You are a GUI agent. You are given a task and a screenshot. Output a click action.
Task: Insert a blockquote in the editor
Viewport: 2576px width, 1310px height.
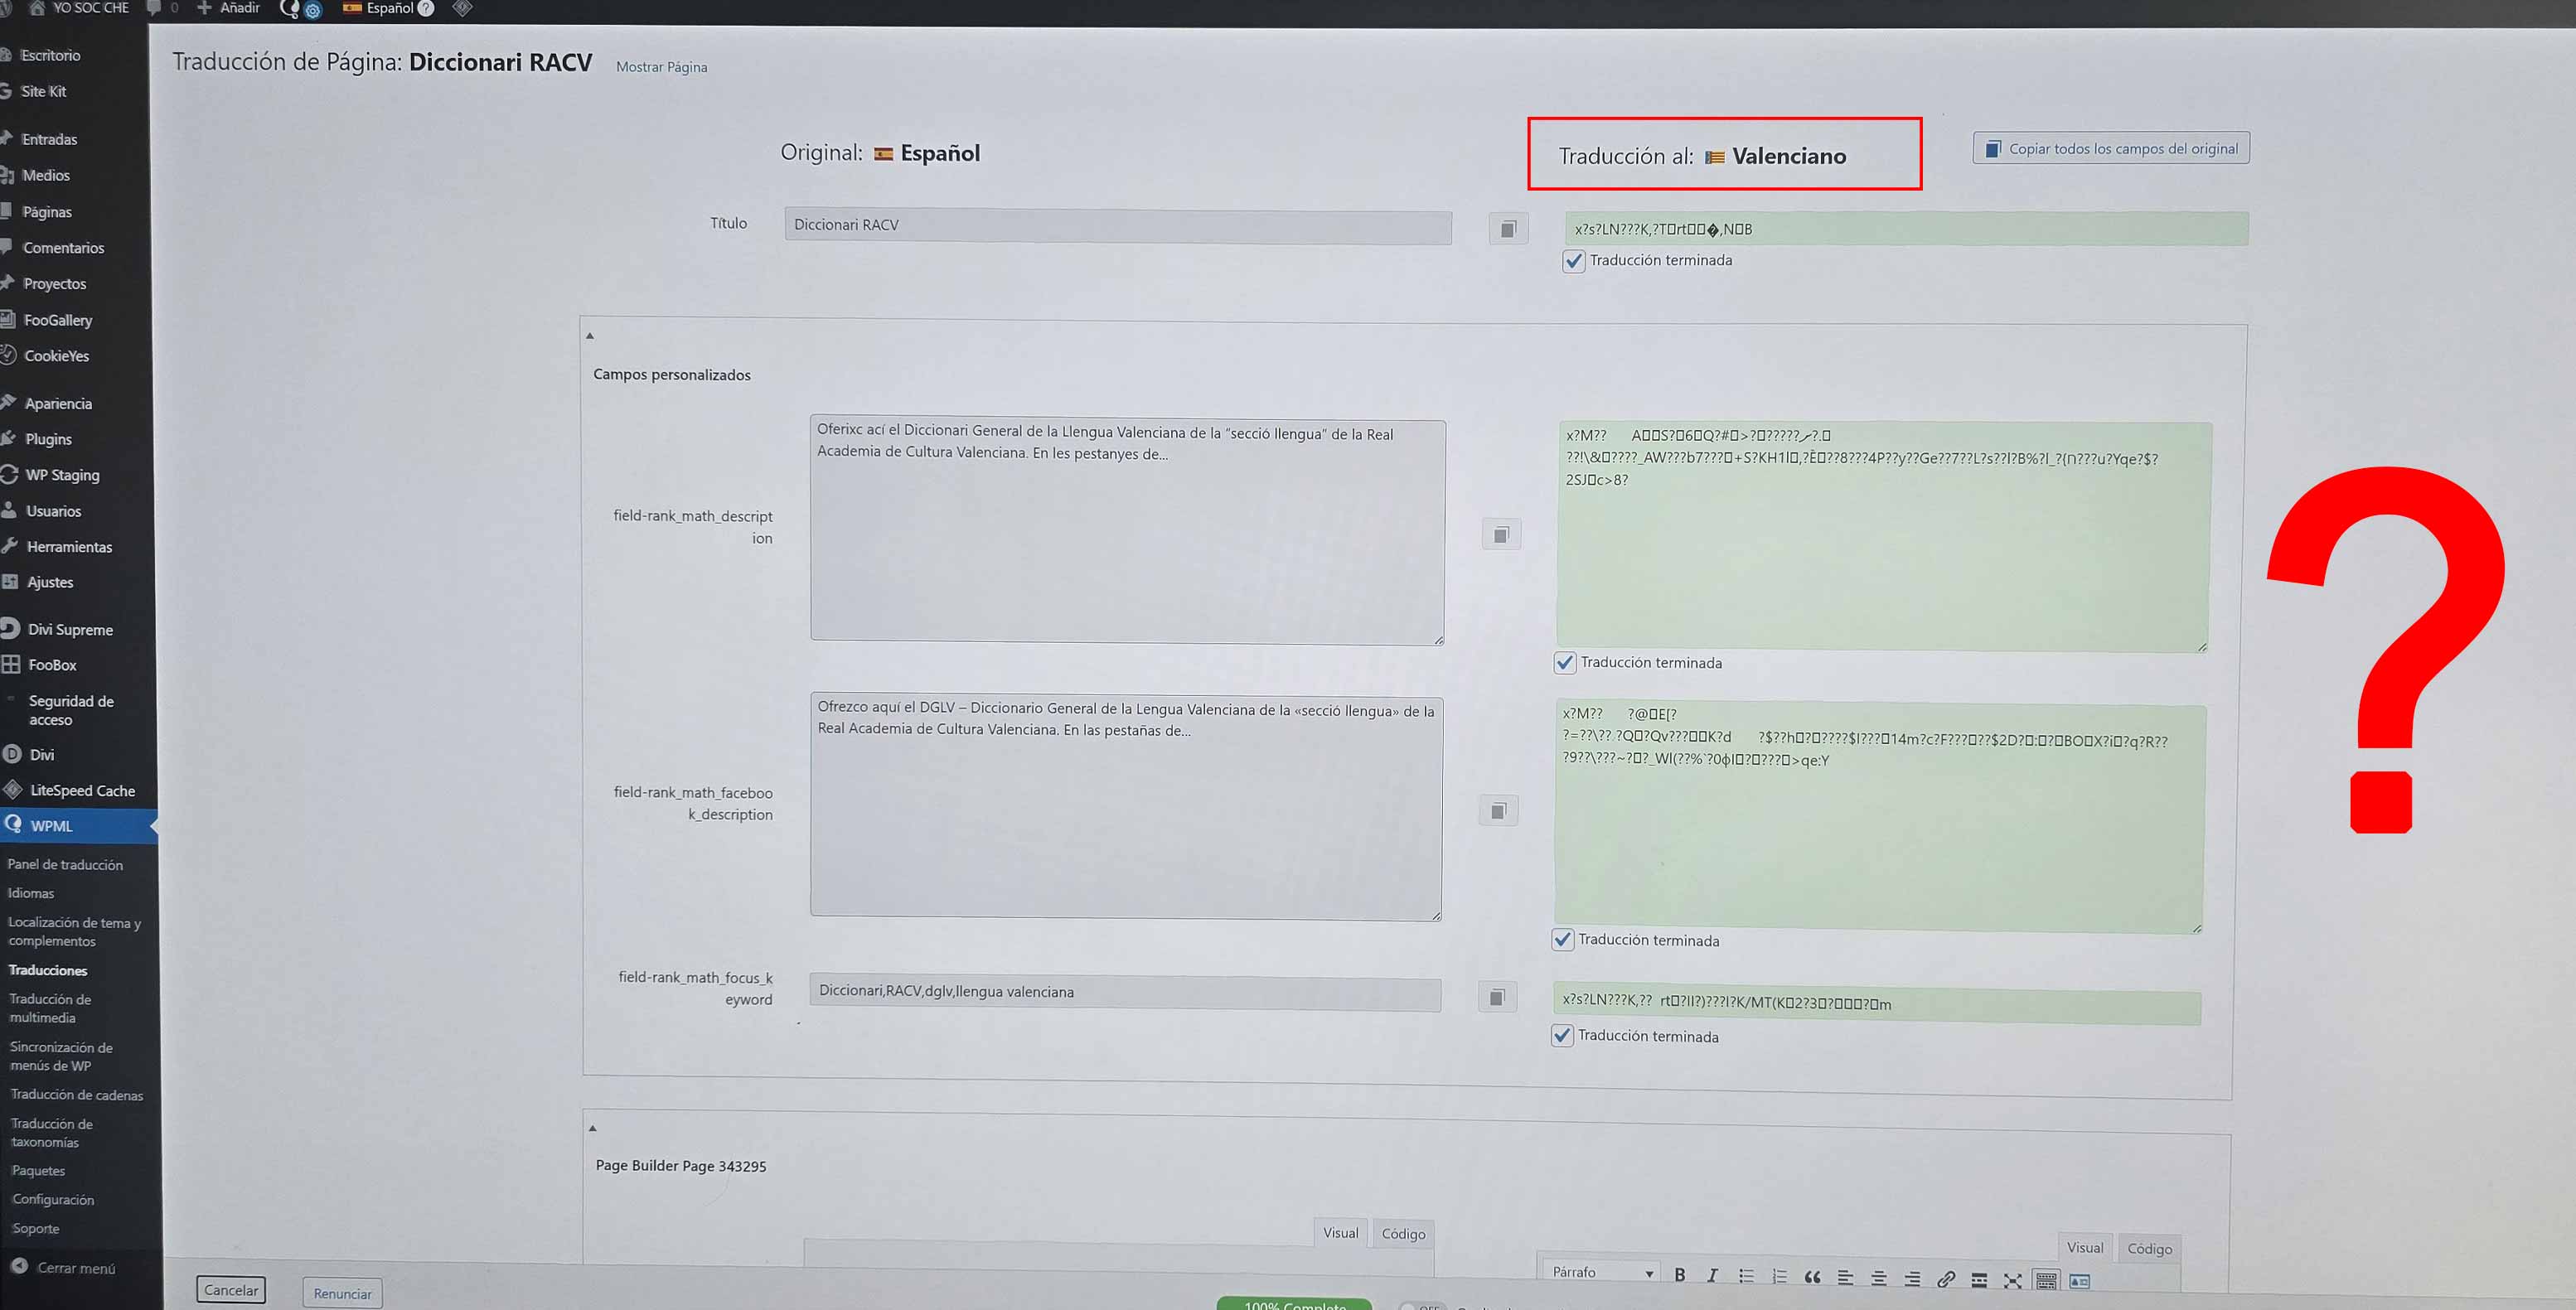pyautogui.click(x=1812, y=1277)
